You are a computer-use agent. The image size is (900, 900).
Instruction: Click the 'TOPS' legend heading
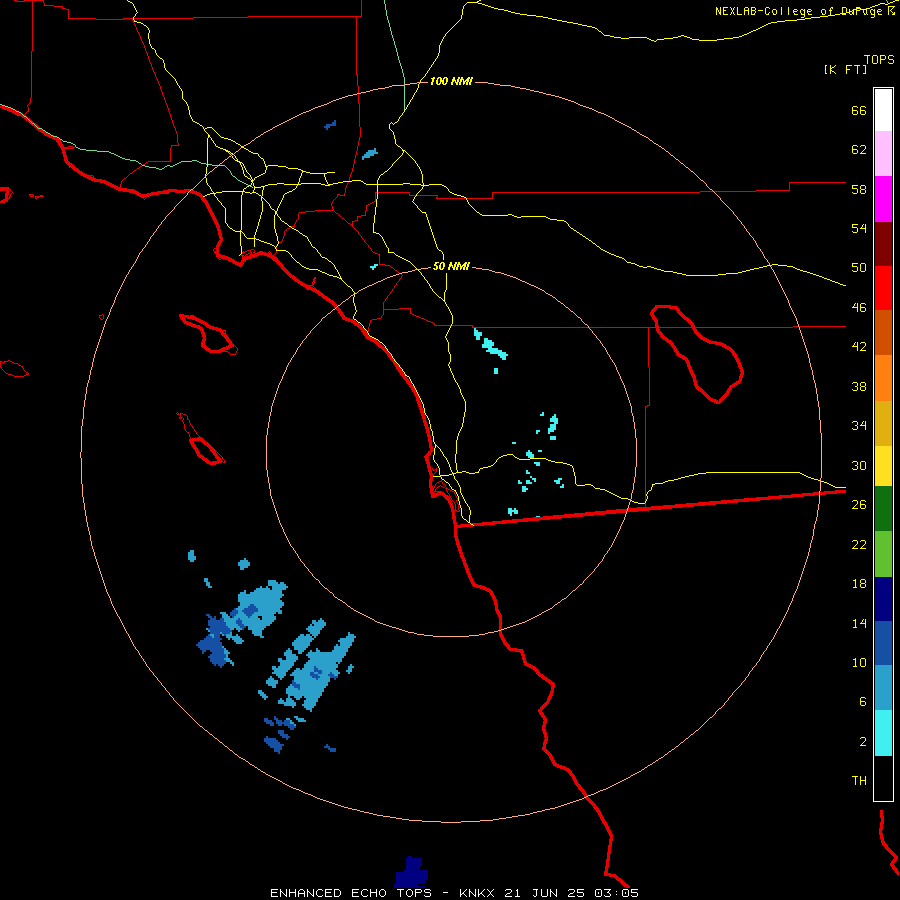point(879,59)
